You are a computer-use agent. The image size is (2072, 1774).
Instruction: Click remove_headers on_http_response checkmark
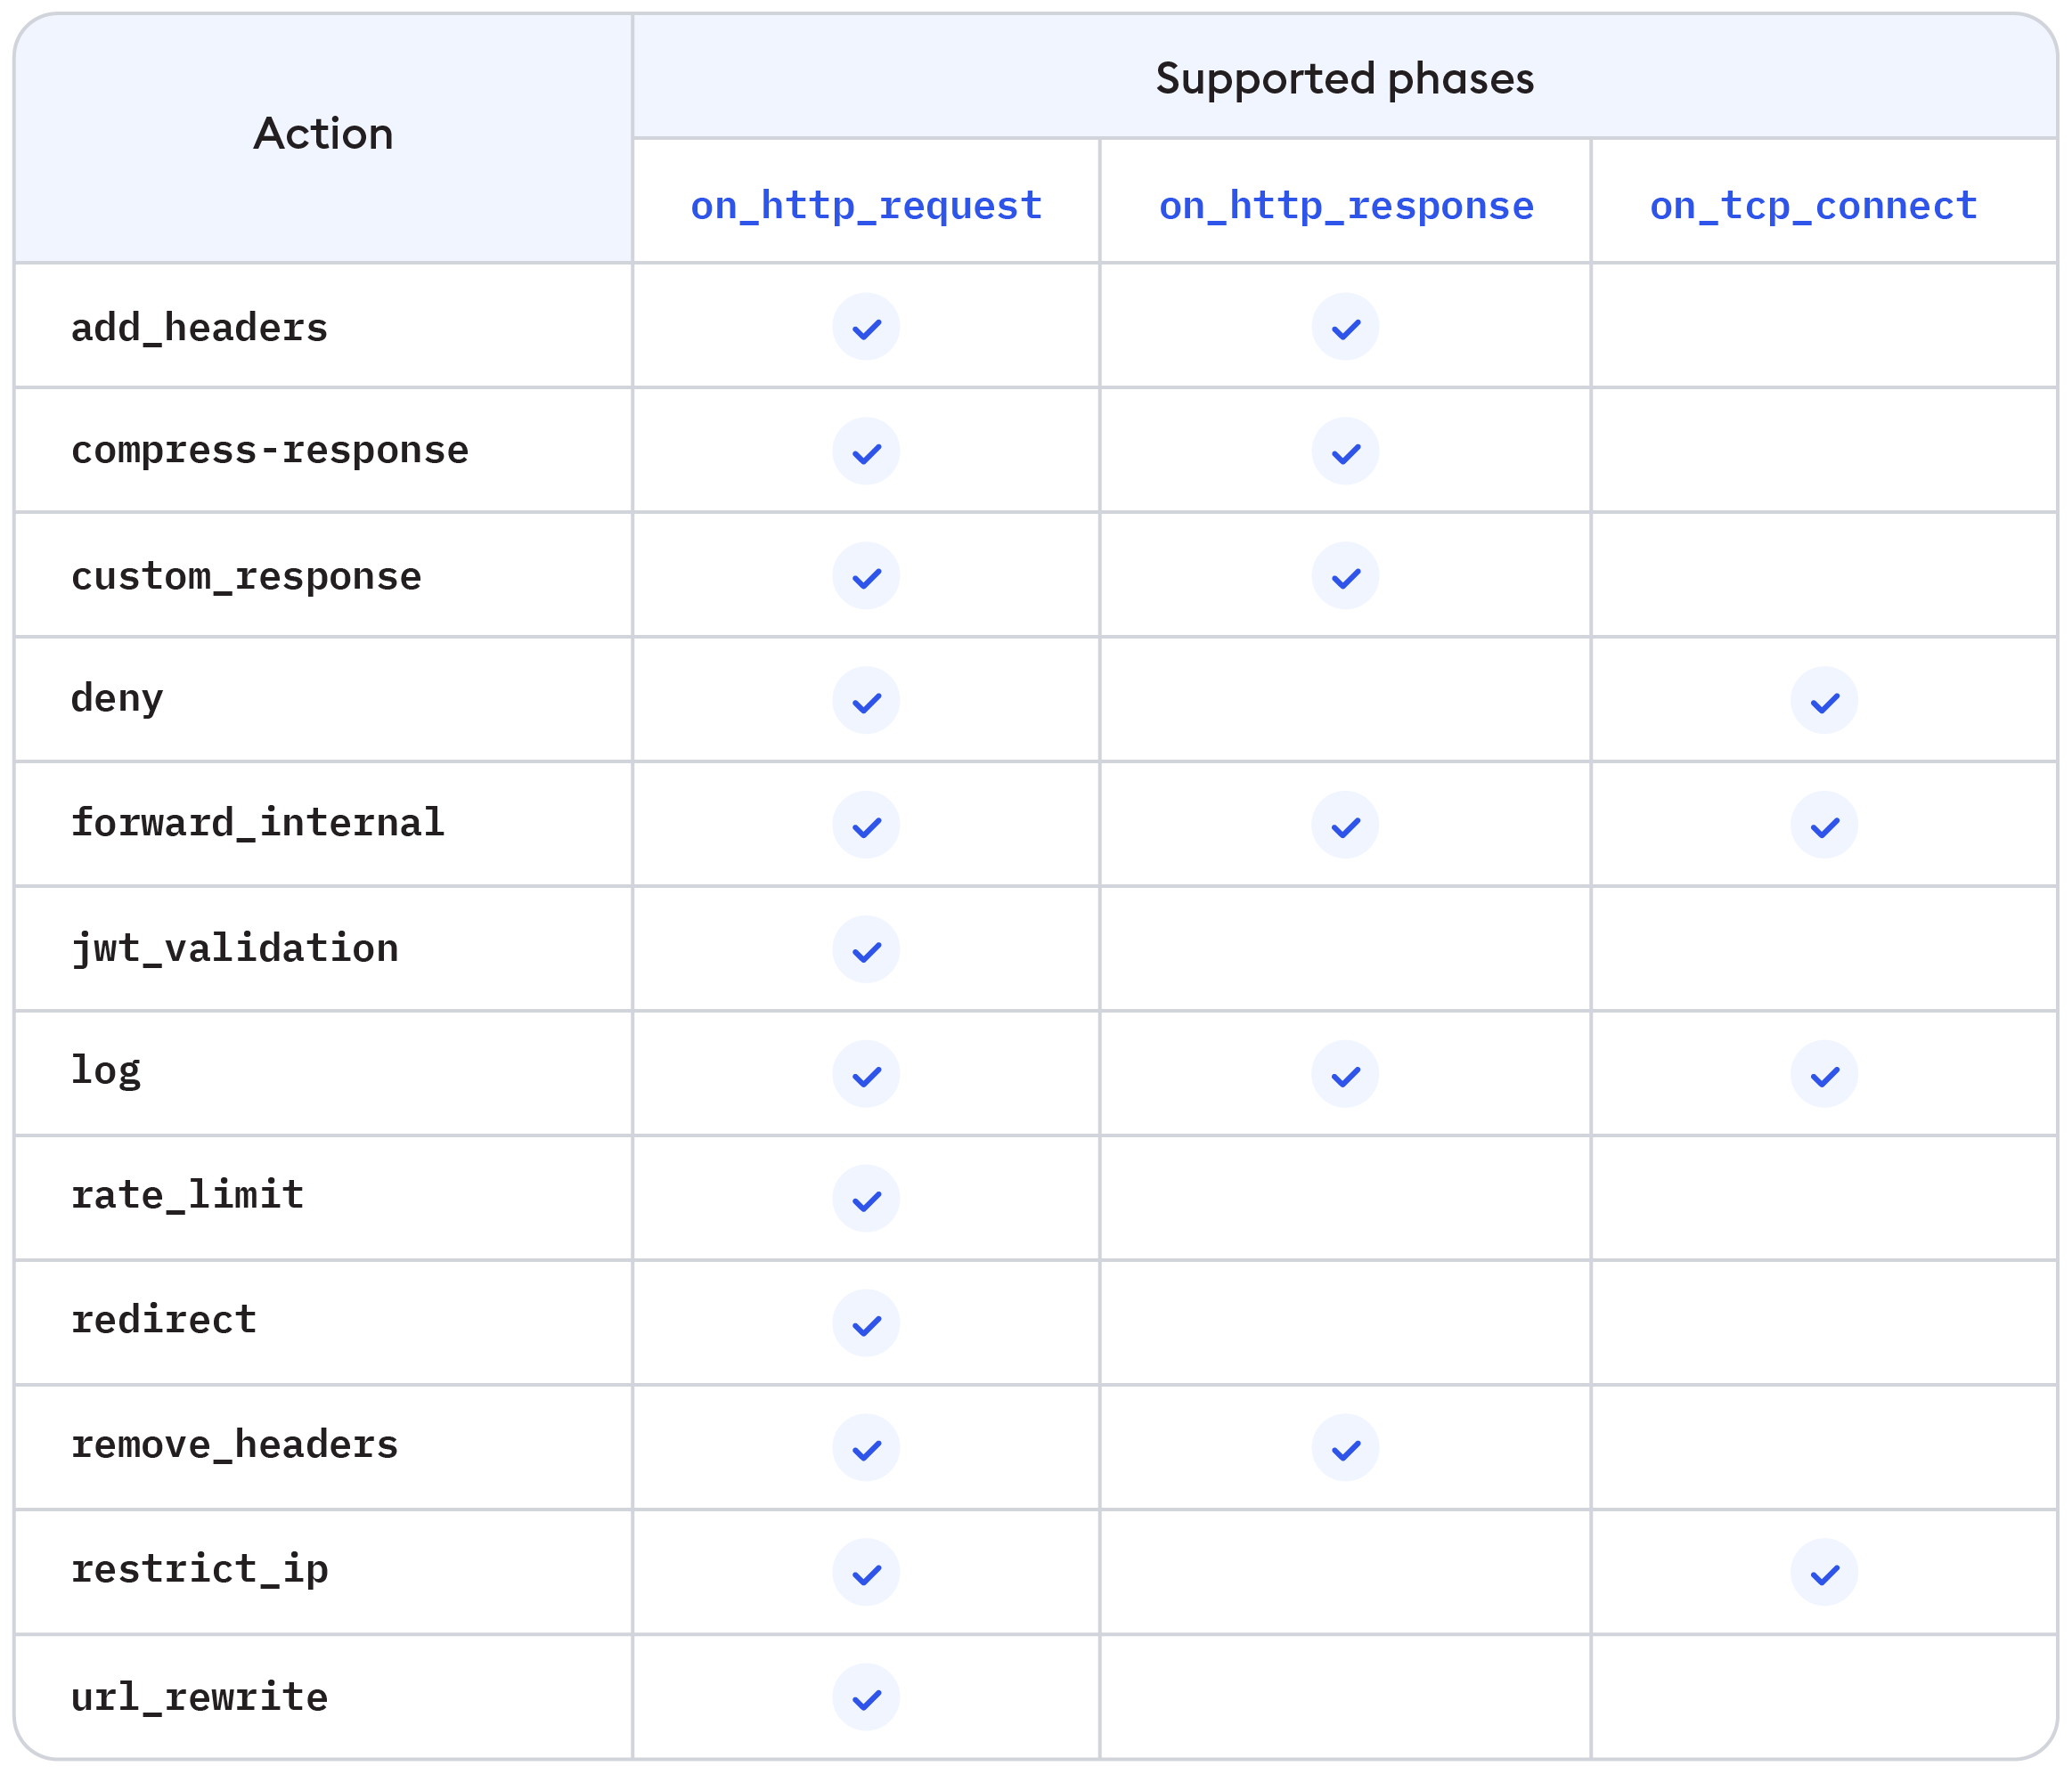(x=1345, y=1448)
